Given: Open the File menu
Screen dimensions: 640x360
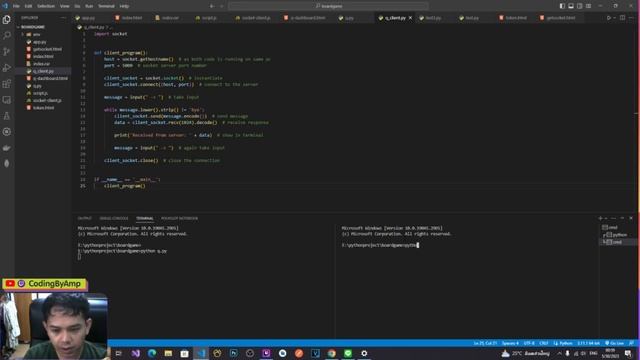Looking at the screenshot, I should click(16, 6).
